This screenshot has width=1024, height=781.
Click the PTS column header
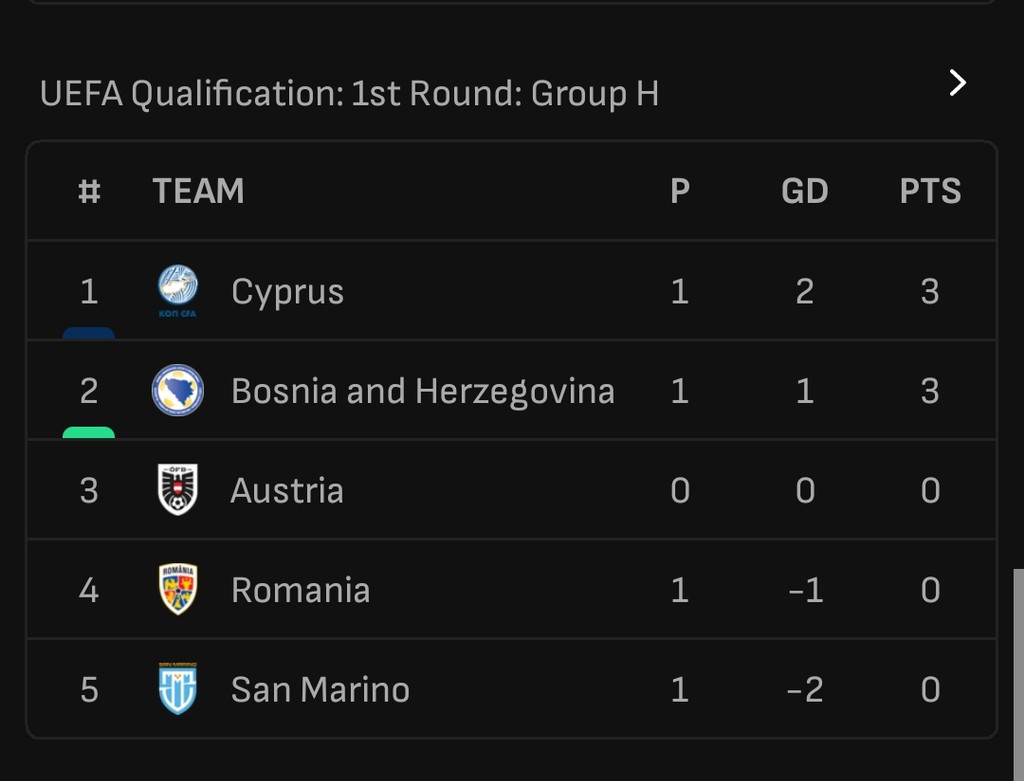coord(930,191)
